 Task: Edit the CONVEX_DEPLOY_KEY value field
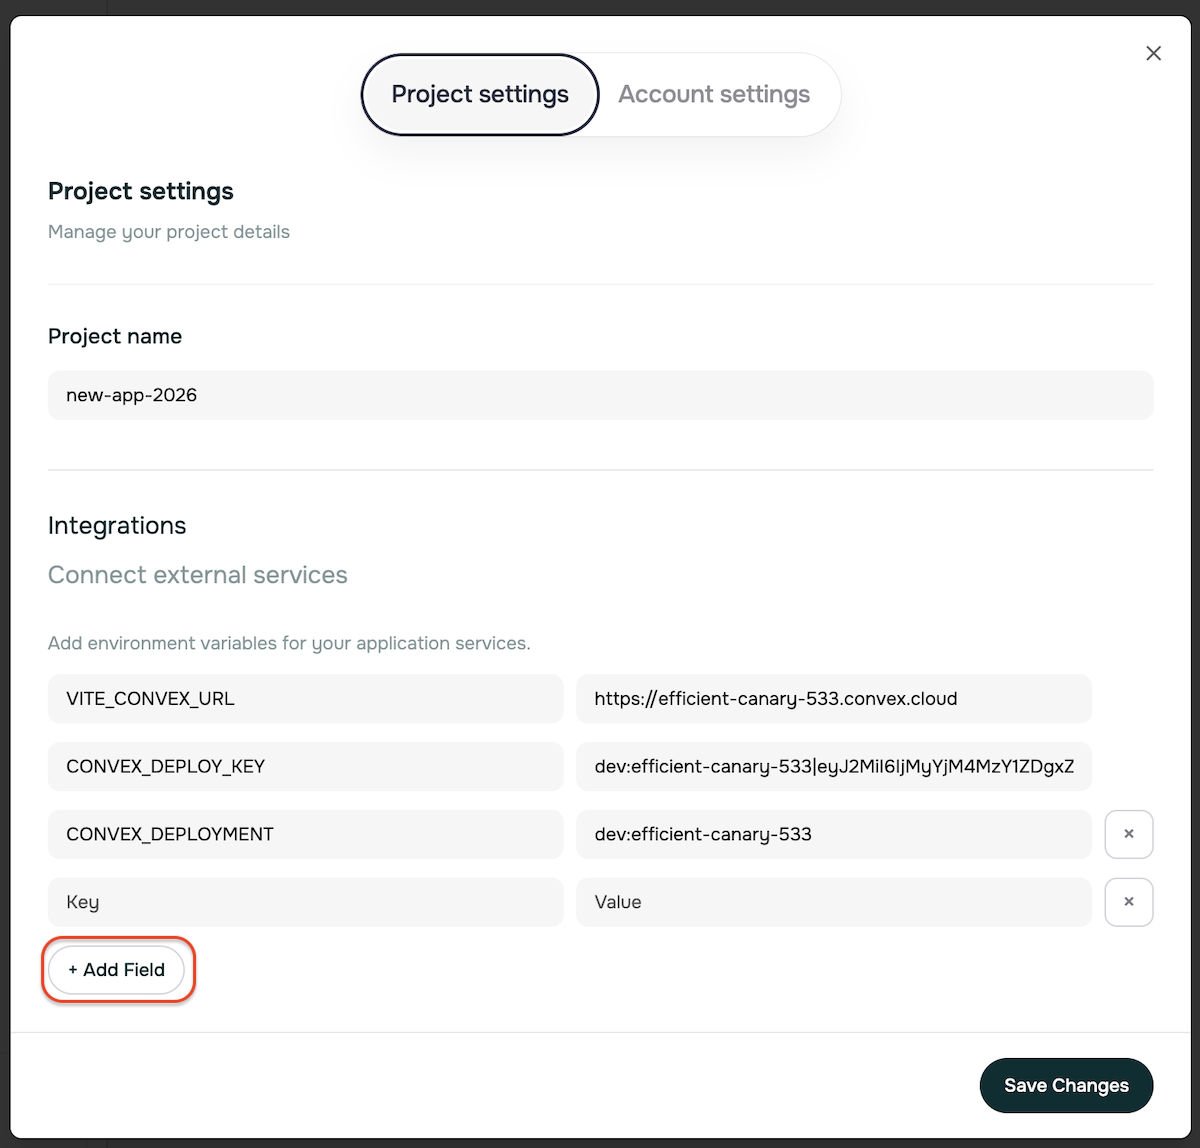coord(834,766)
